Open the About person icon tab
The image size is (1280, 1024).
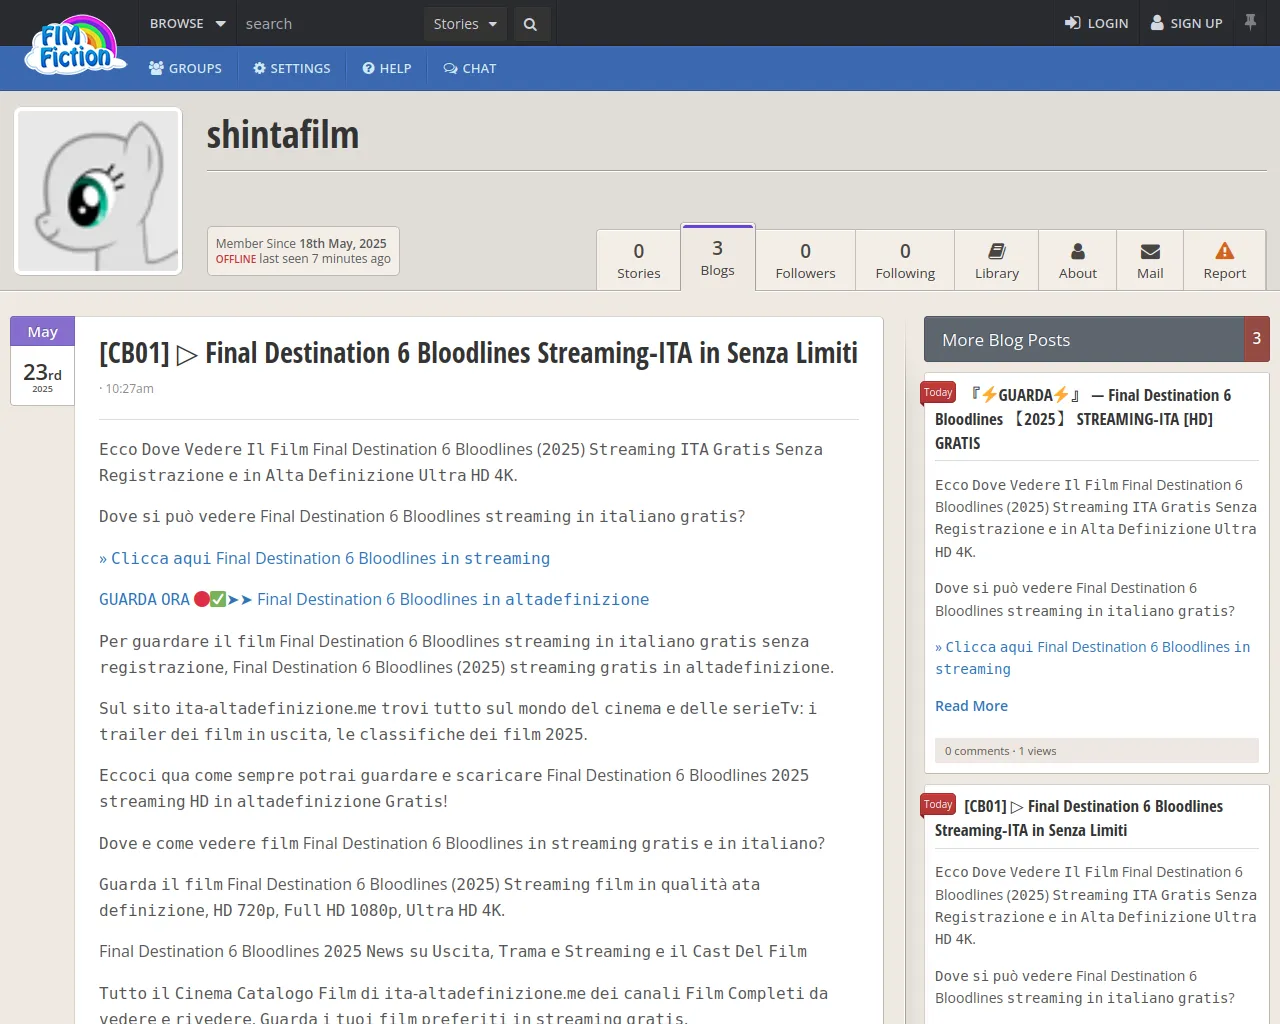tap(1077, 260)
